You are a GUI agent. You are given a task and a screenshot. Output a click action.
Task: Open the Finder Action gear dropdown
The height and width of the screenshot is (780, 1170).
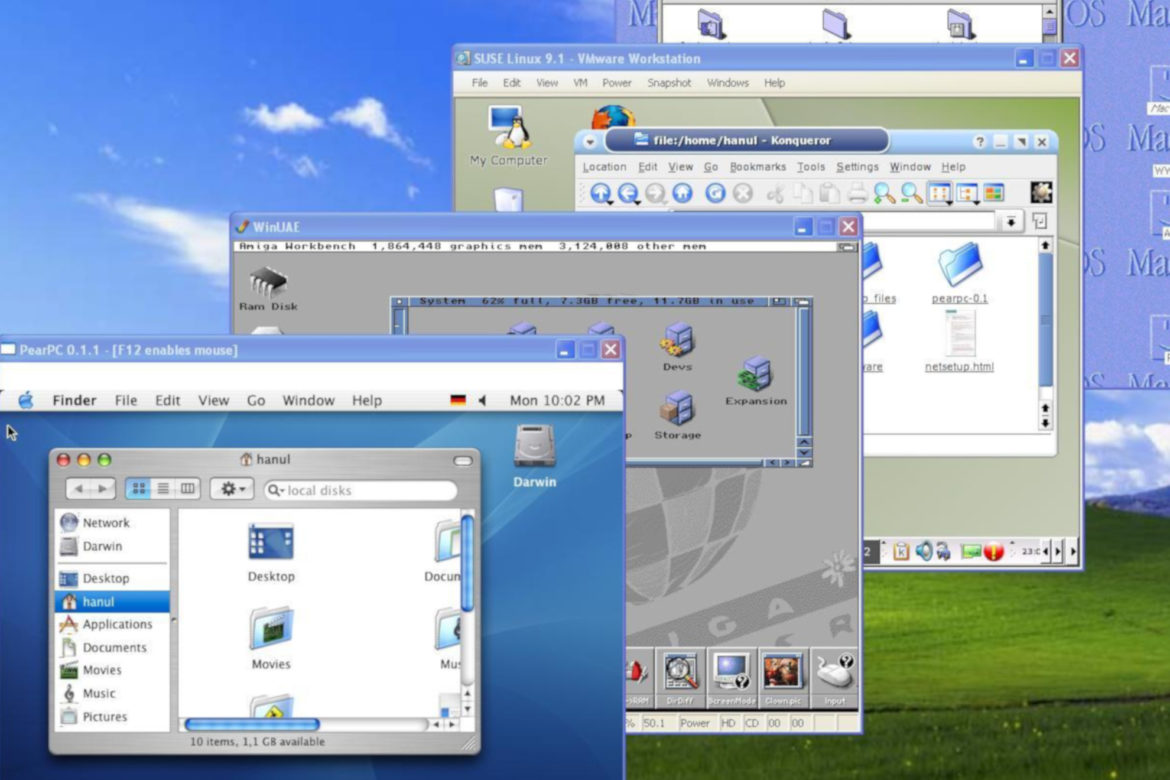click(x=232, y=489)
